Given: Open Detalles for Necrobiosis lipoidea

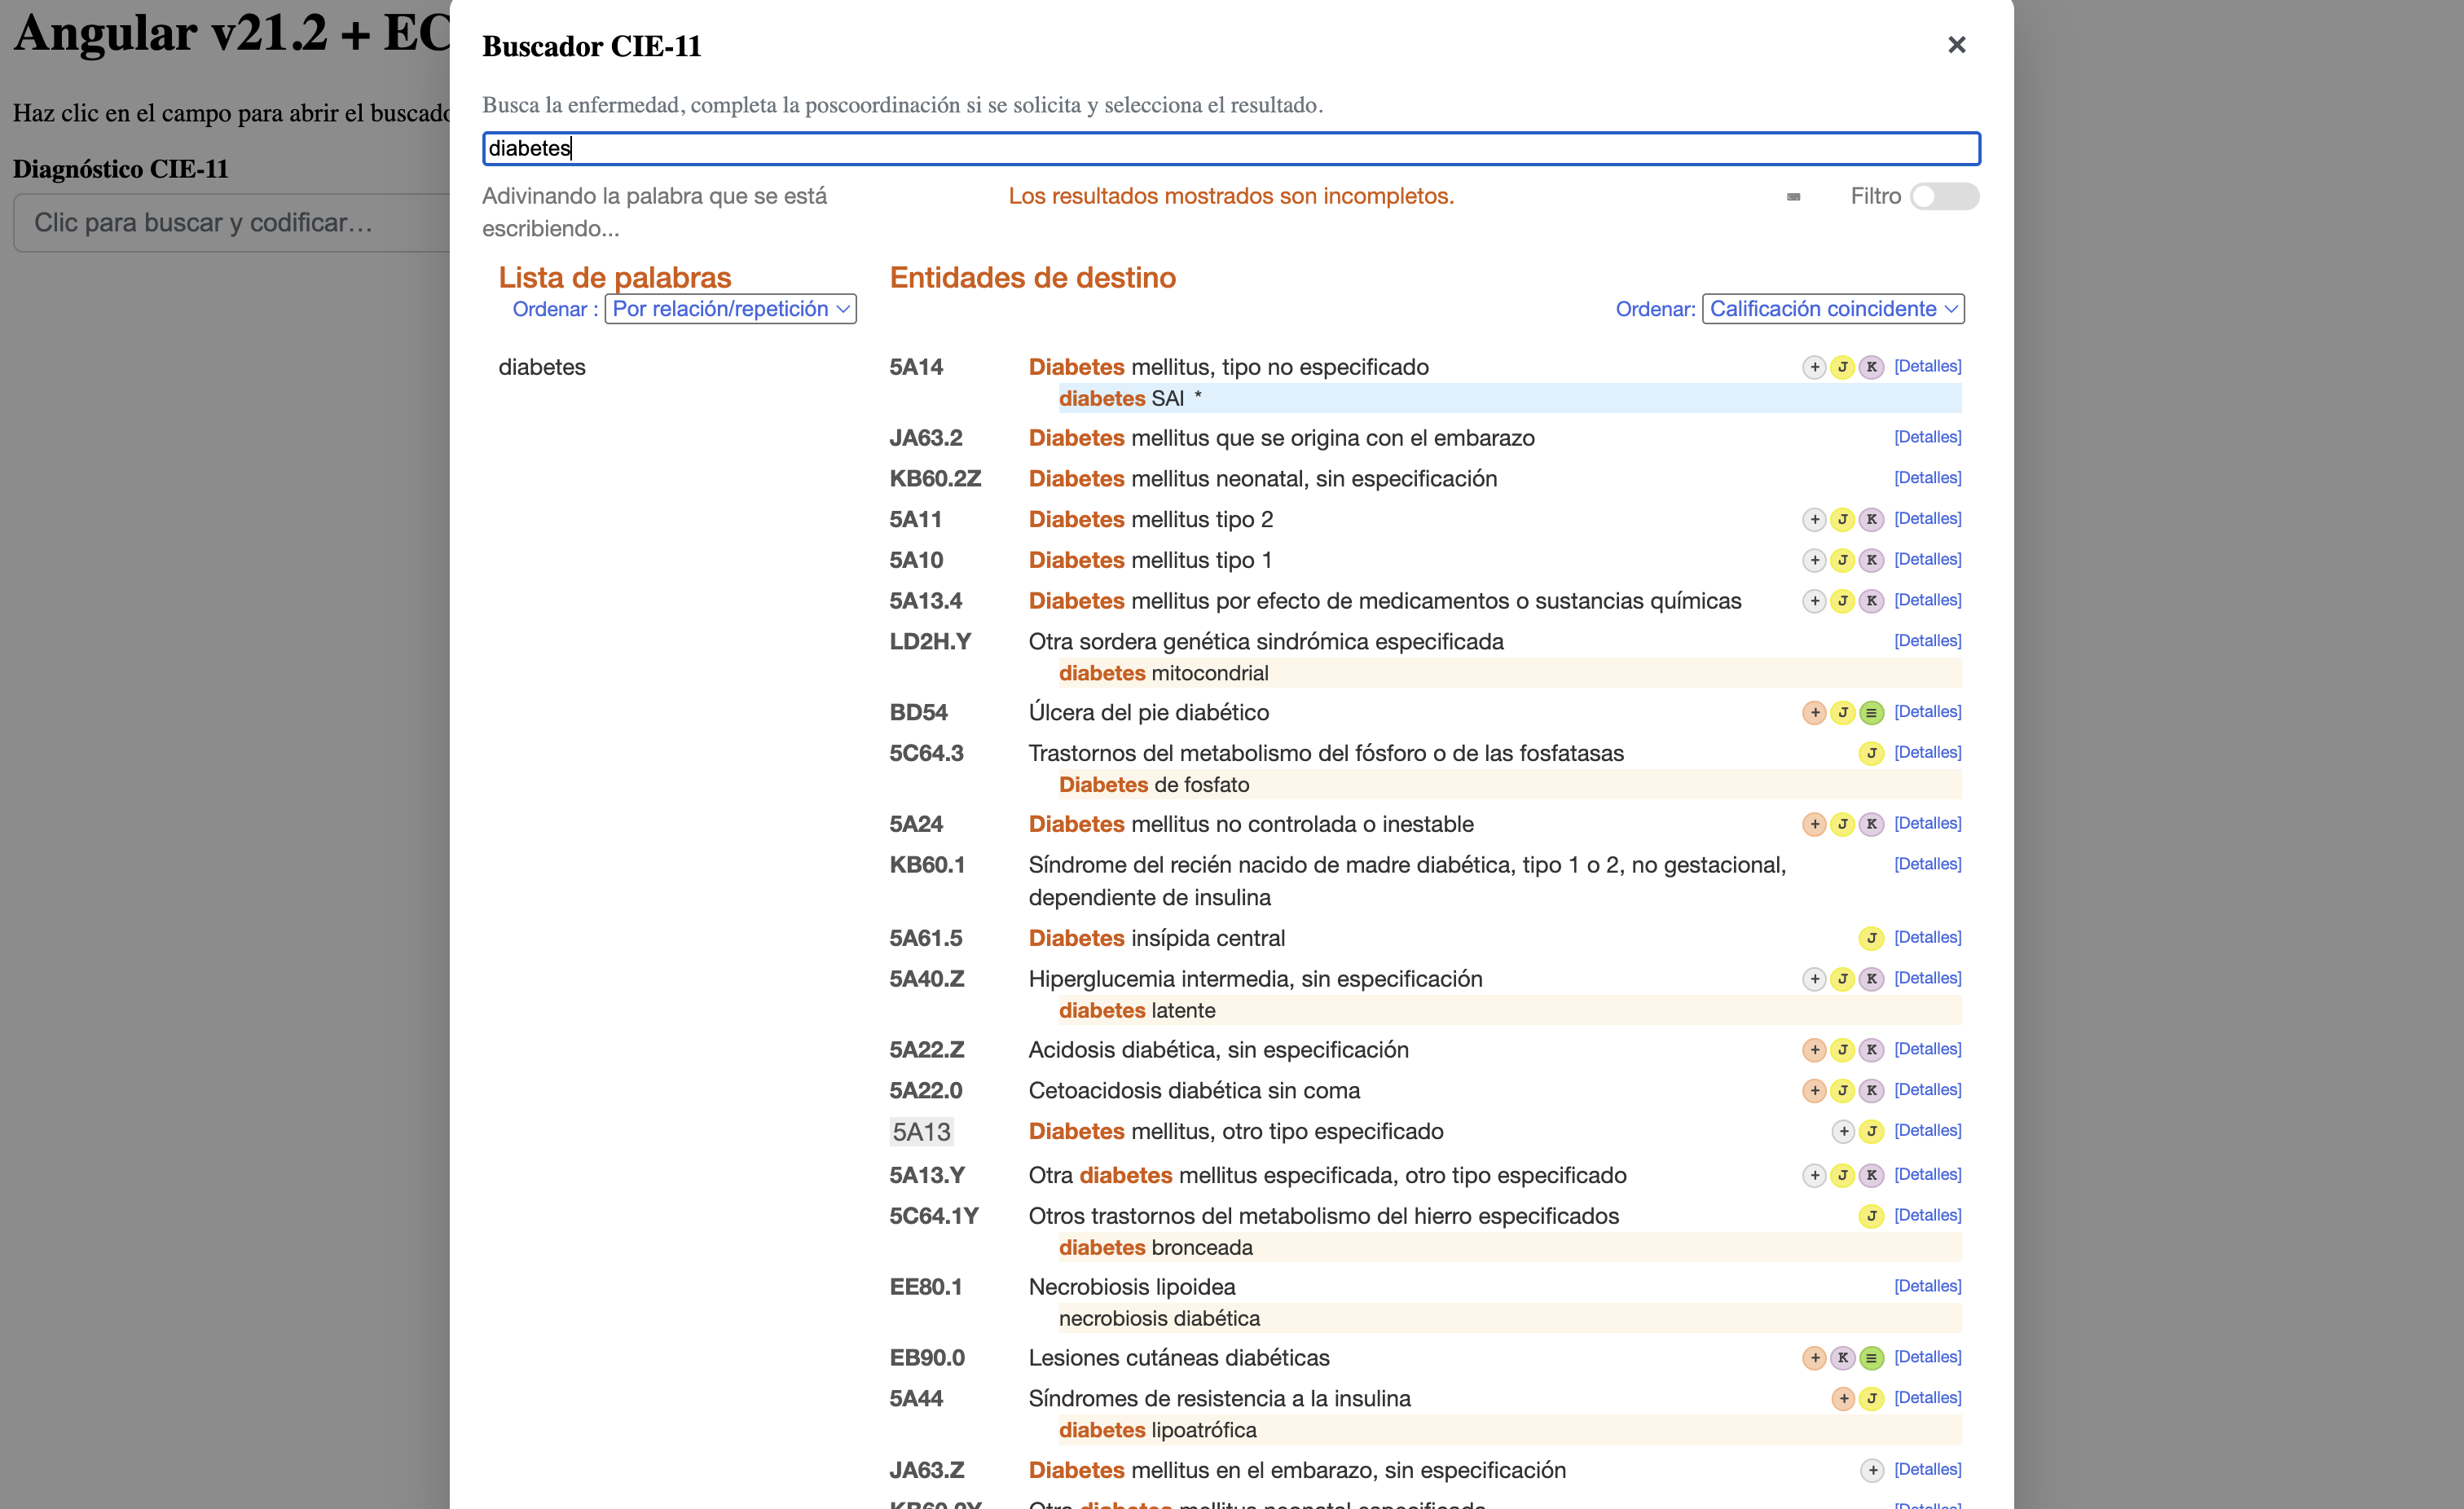Looking at the screenshot, I should (x=1927, y=1286).
